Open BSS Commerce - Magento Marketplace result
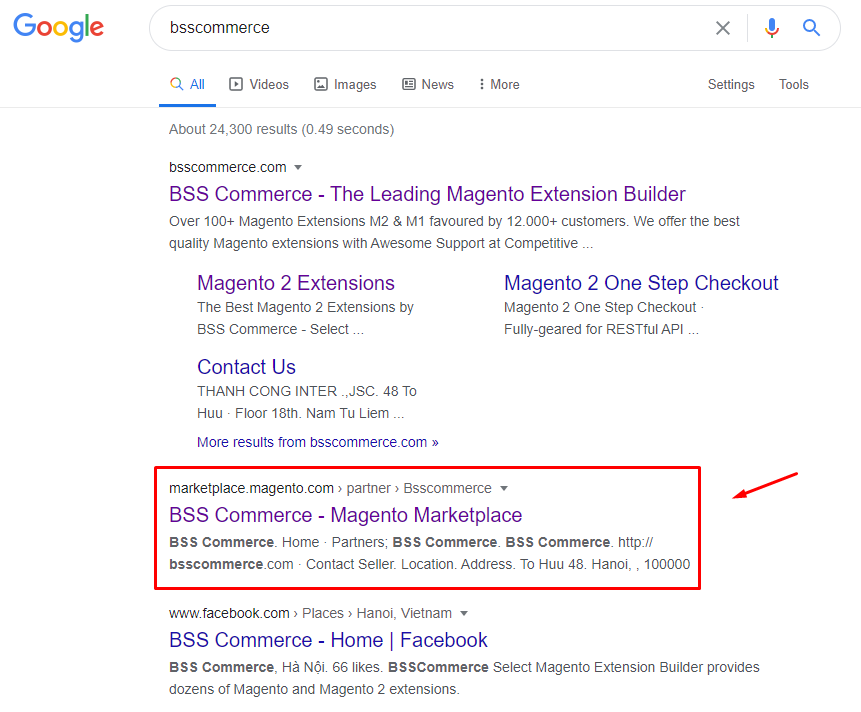The width and height of the screenshot is (861, 712). 345,515
